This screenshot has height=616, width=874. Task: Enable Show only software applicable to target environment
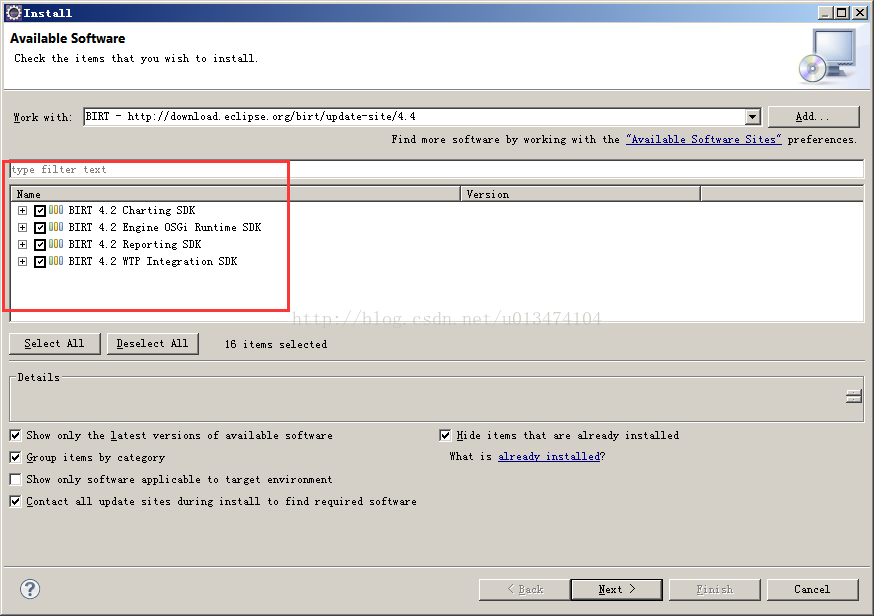[x=16, y=479]
